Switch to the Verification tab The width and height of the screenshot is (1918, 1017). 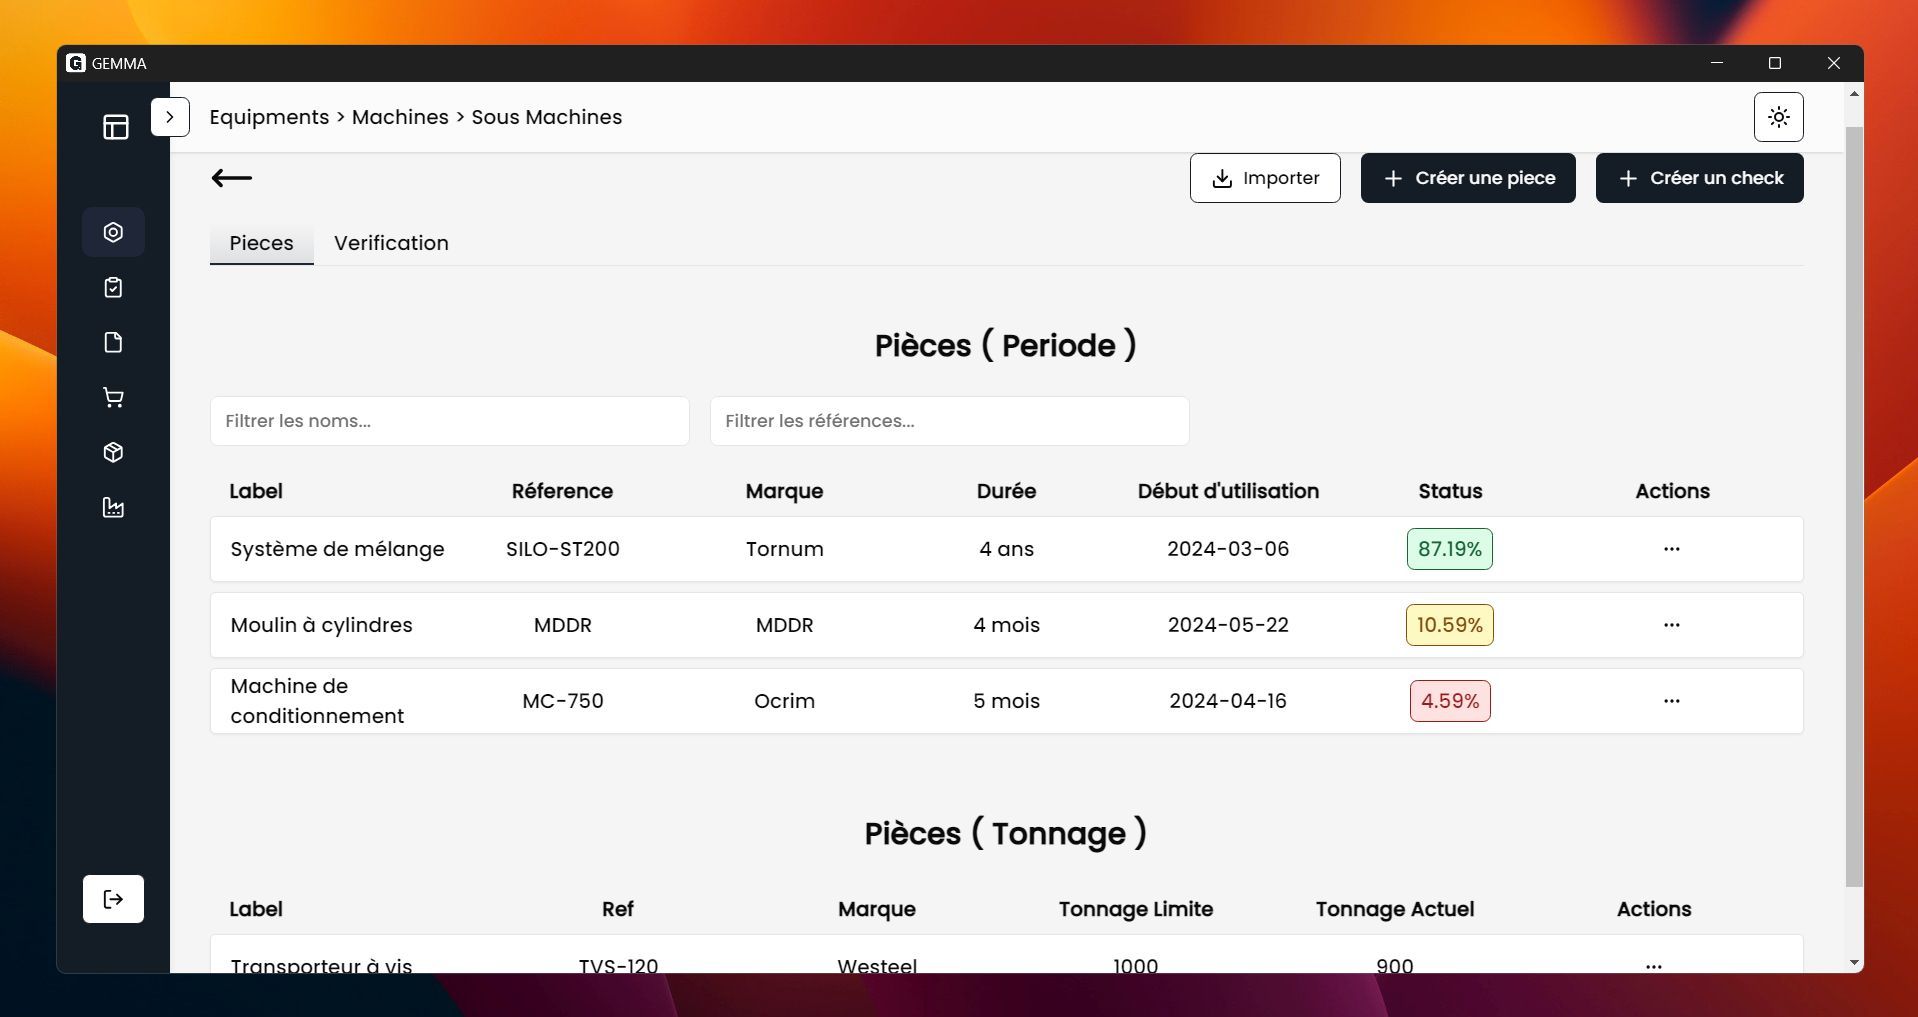[x=391, y=243]
